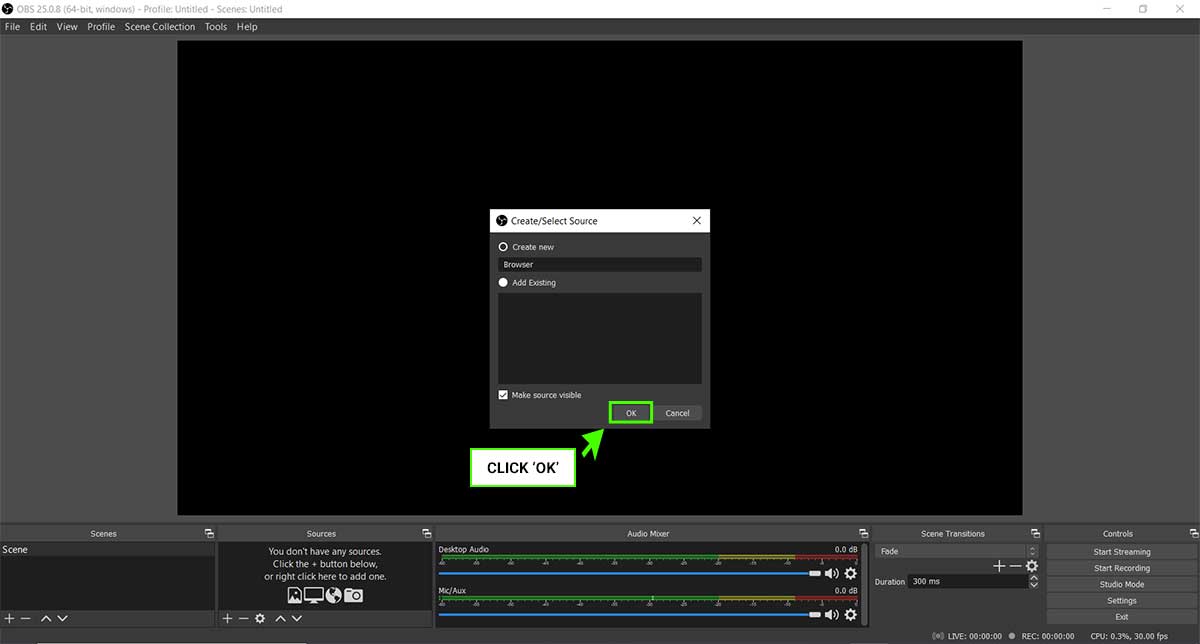Screen dimensions: 1200x644
Task: Undock the Audio Mixer with its pop-out icon
Action: 863,533
